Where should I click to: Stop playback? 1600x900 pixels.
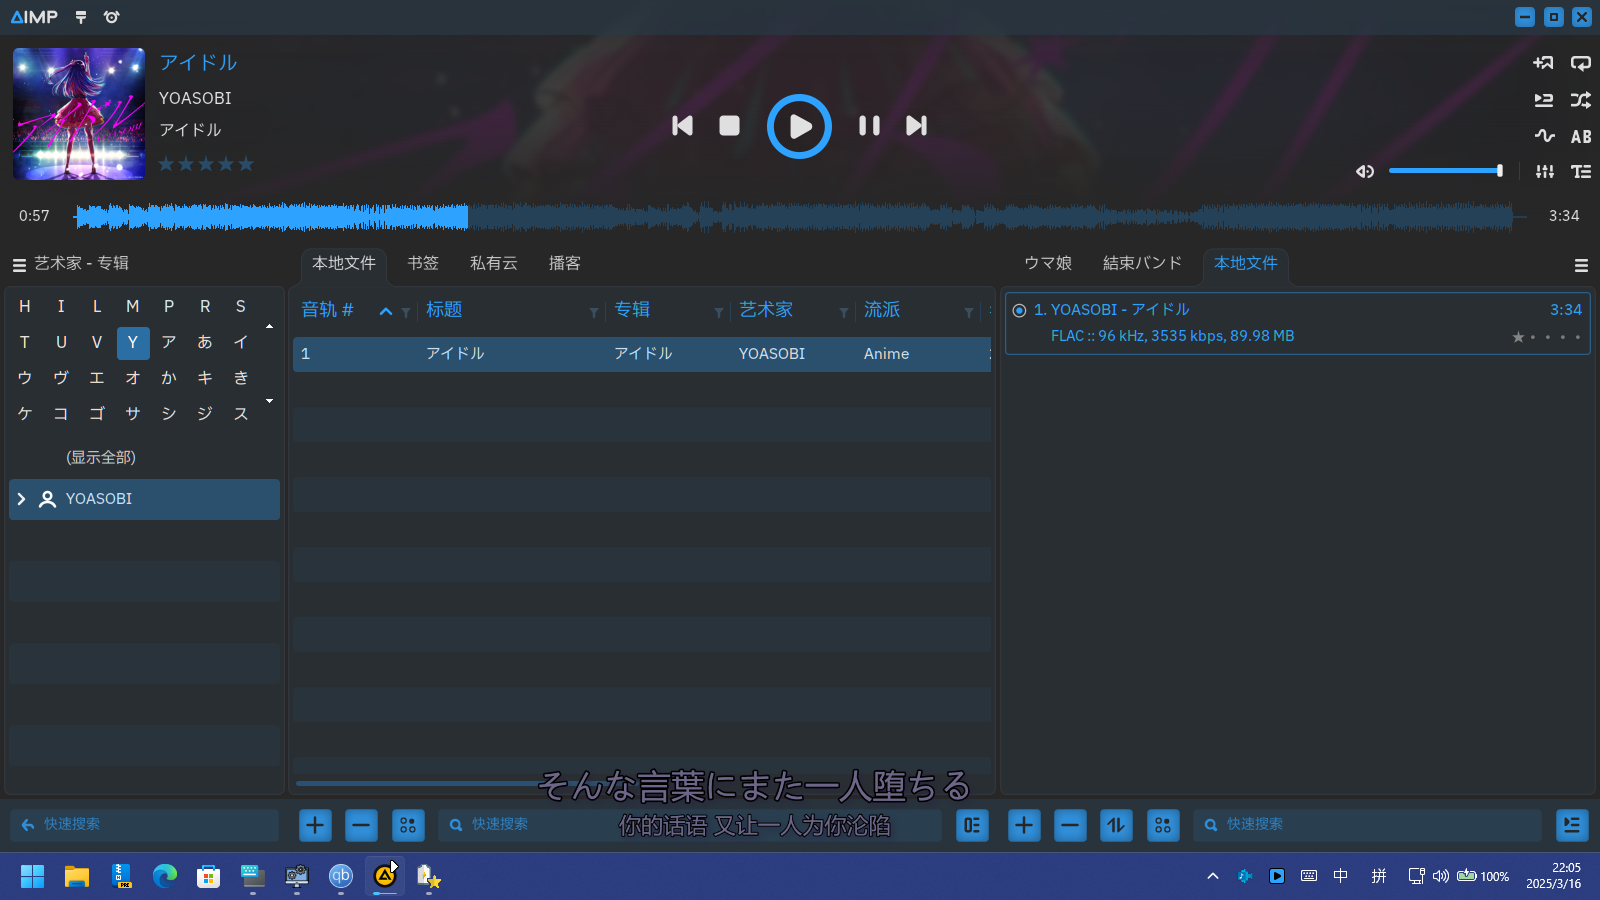pyautogui.click(x=730, y=126)
